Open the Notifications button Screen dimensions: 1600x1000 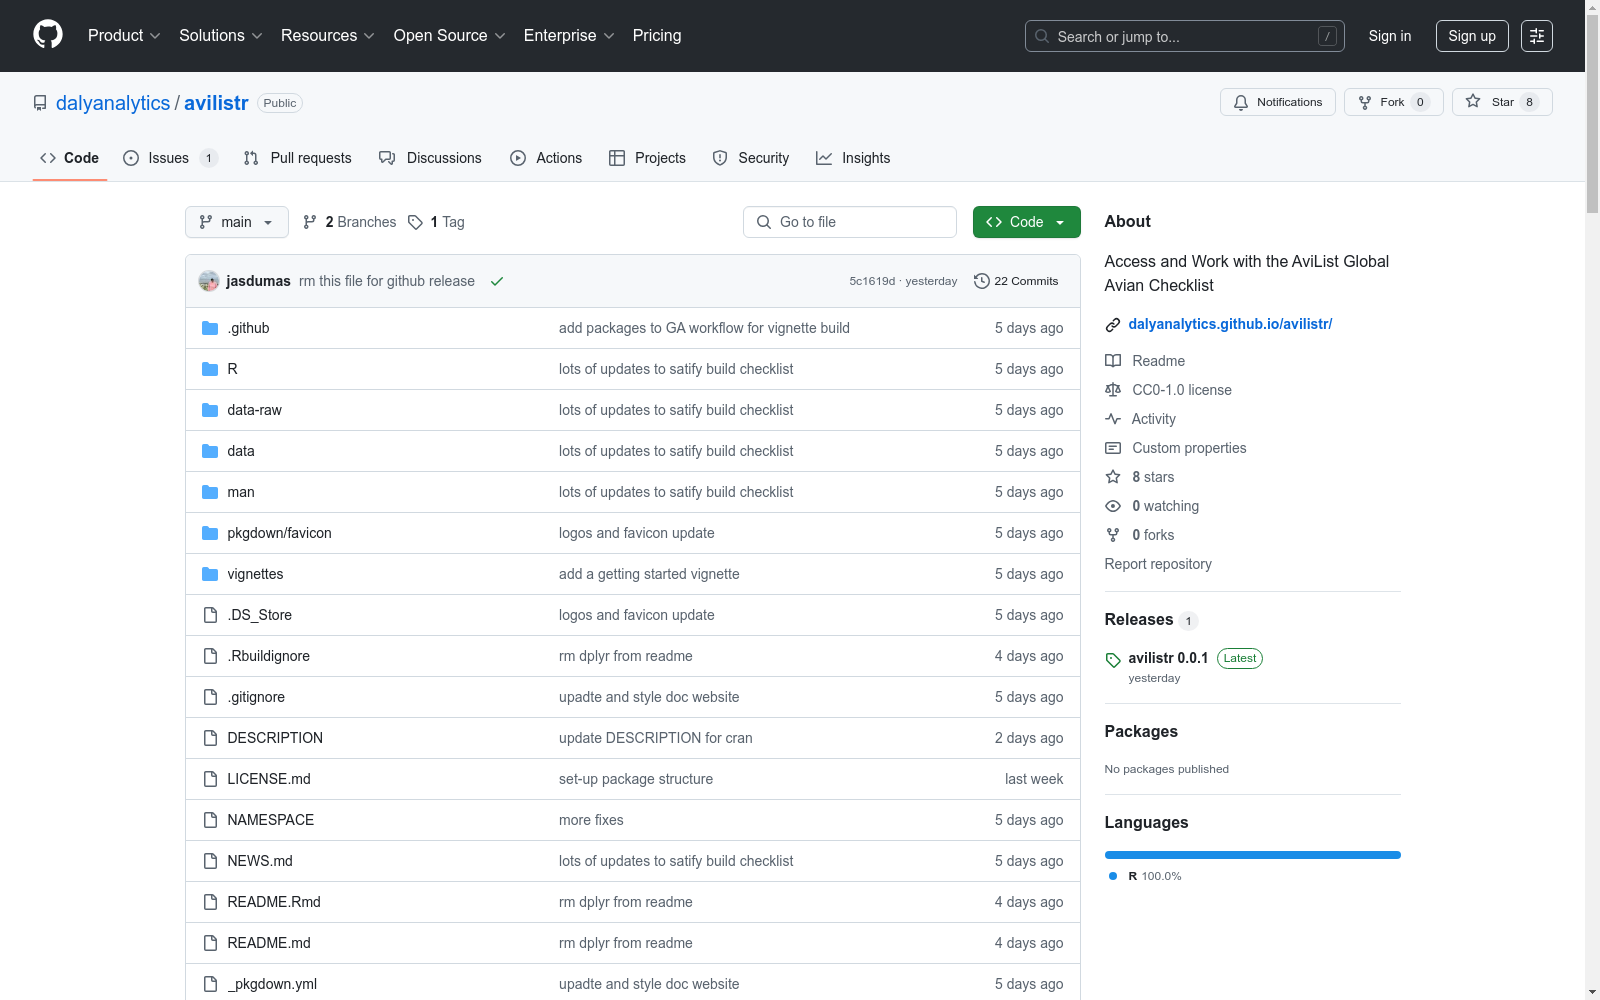pos(1277,102)
